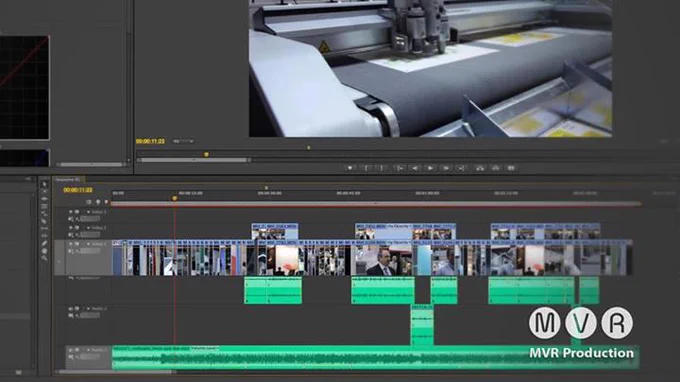This screenshot has width=680, height=382.
Task: Select the Rolling Edit tool
Action: coord(44,206)
